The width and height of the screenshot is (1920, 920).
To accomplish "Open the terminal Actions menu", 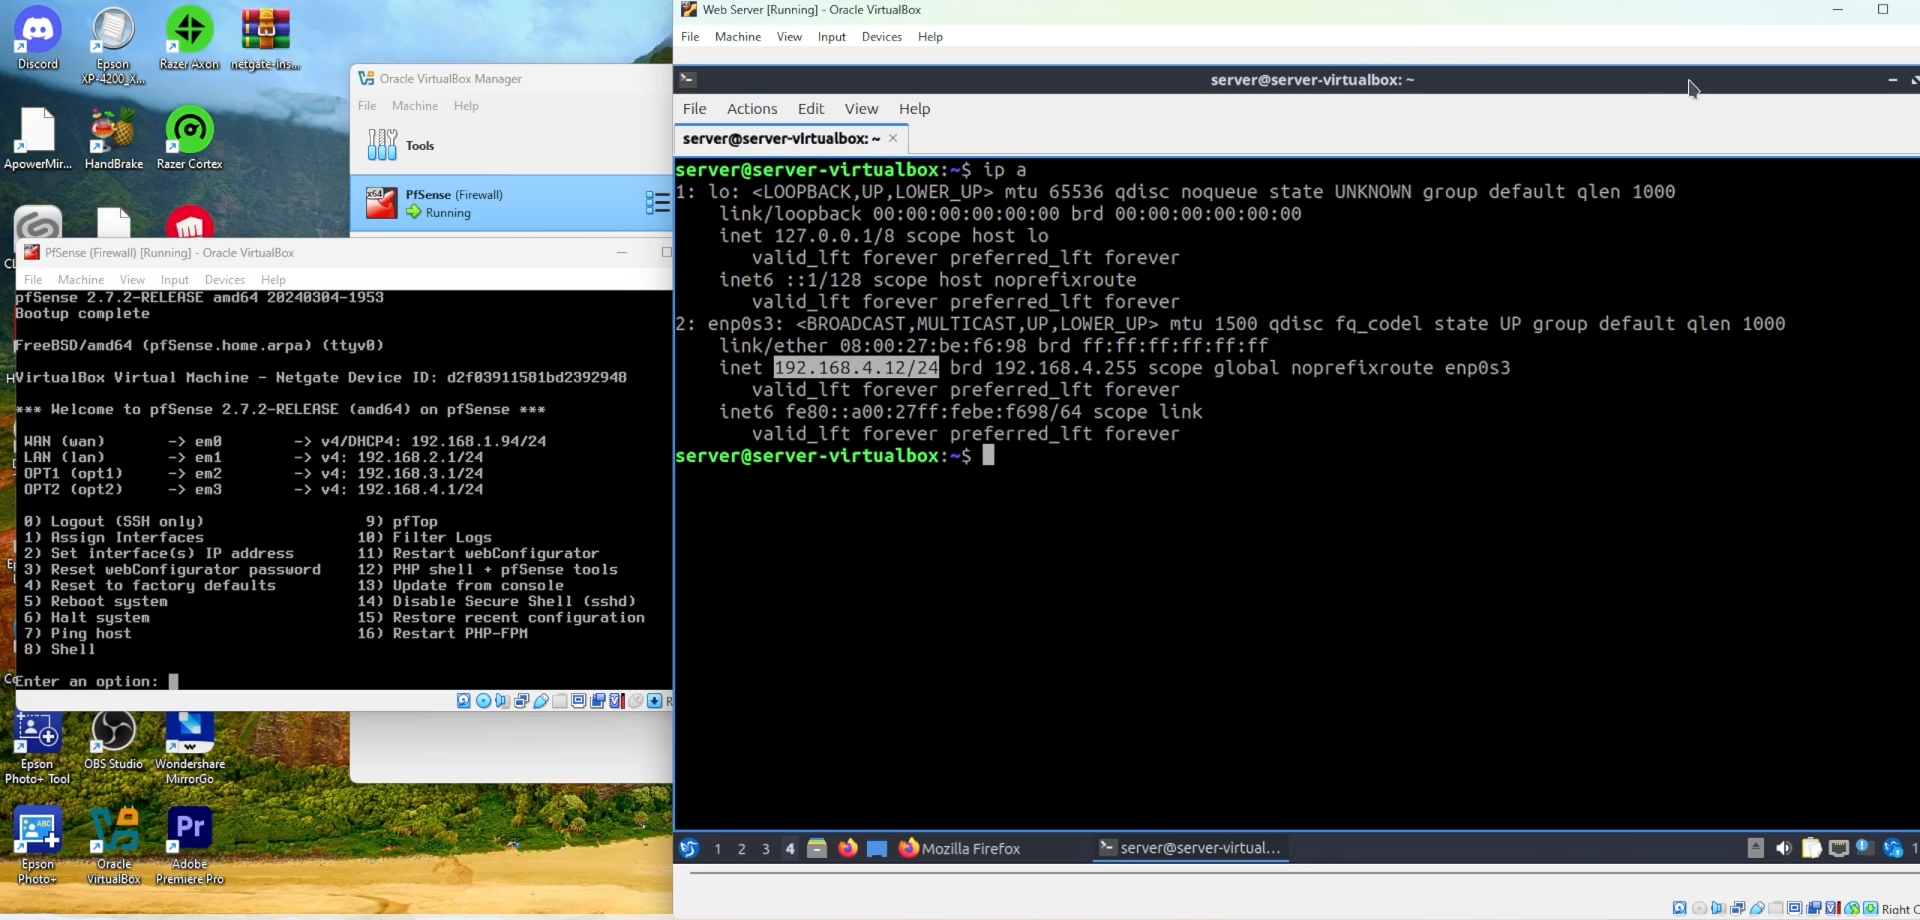I will point(751,109).
